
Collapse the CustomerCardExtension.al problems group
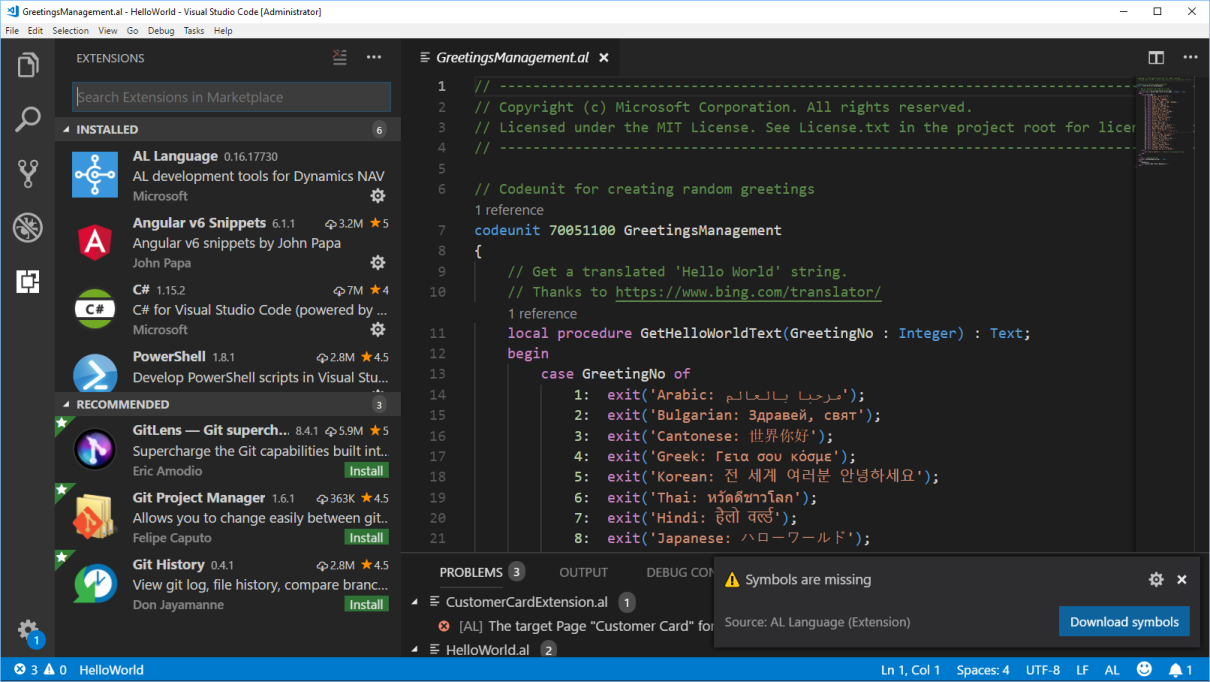point(415,602)
